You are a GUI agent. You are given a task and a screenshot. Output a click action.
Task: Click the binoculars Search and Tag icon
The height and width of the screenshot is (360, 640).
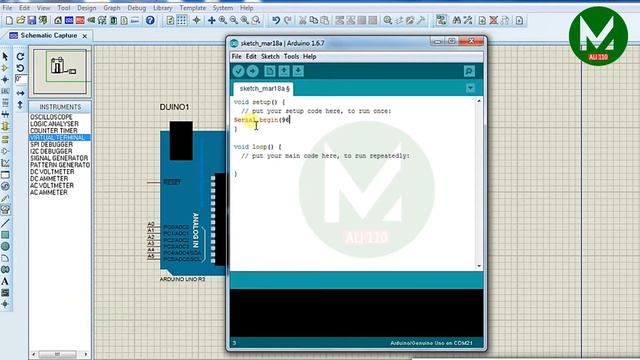click(457, 20)
